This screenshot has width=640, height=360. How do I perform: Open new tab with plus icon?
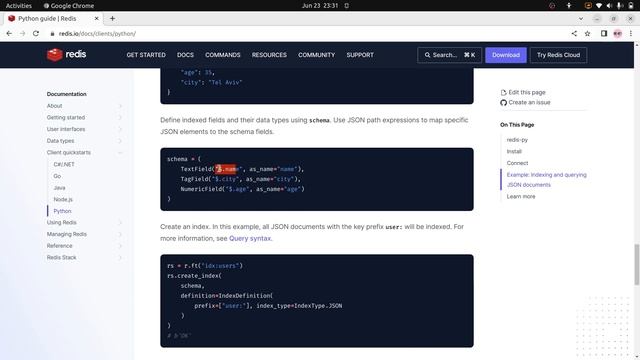coord(112,18)
